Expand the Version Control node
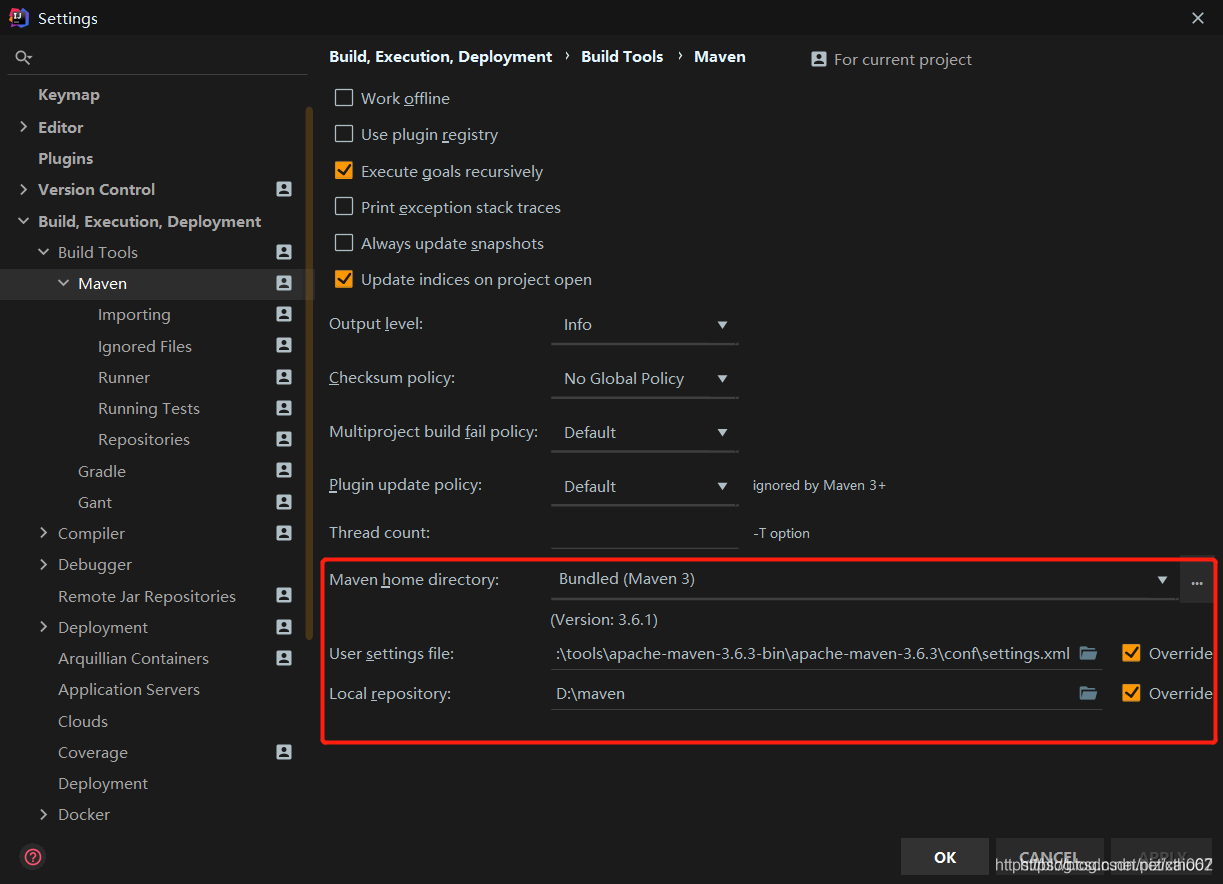This screenshot has width=1223, height=884. (24, 189)
